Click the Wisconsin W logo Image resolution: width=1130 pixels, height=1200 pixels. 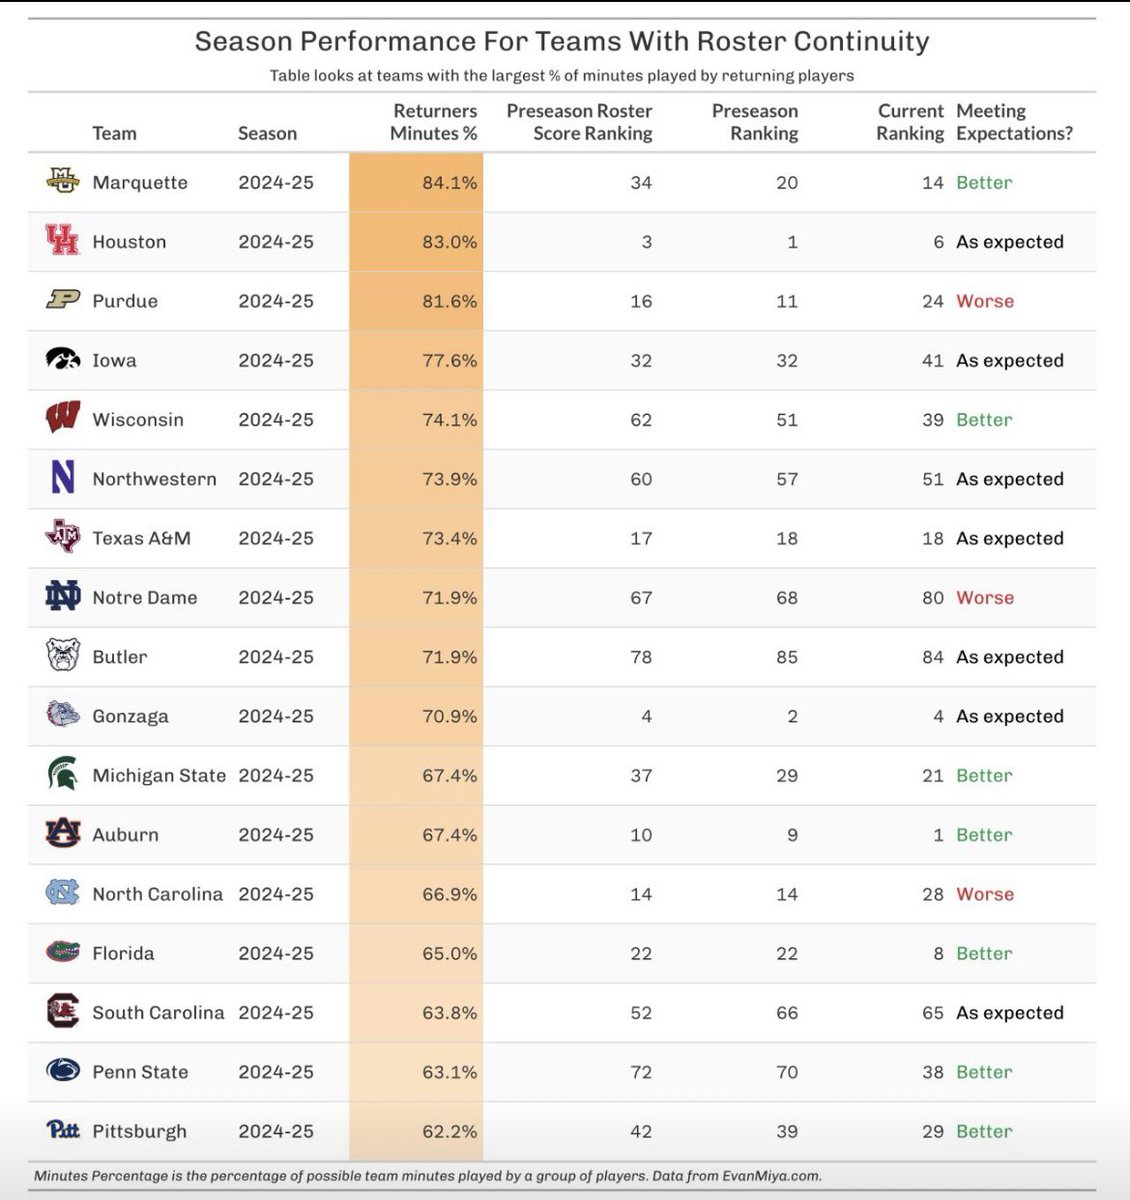click(63, 418)
